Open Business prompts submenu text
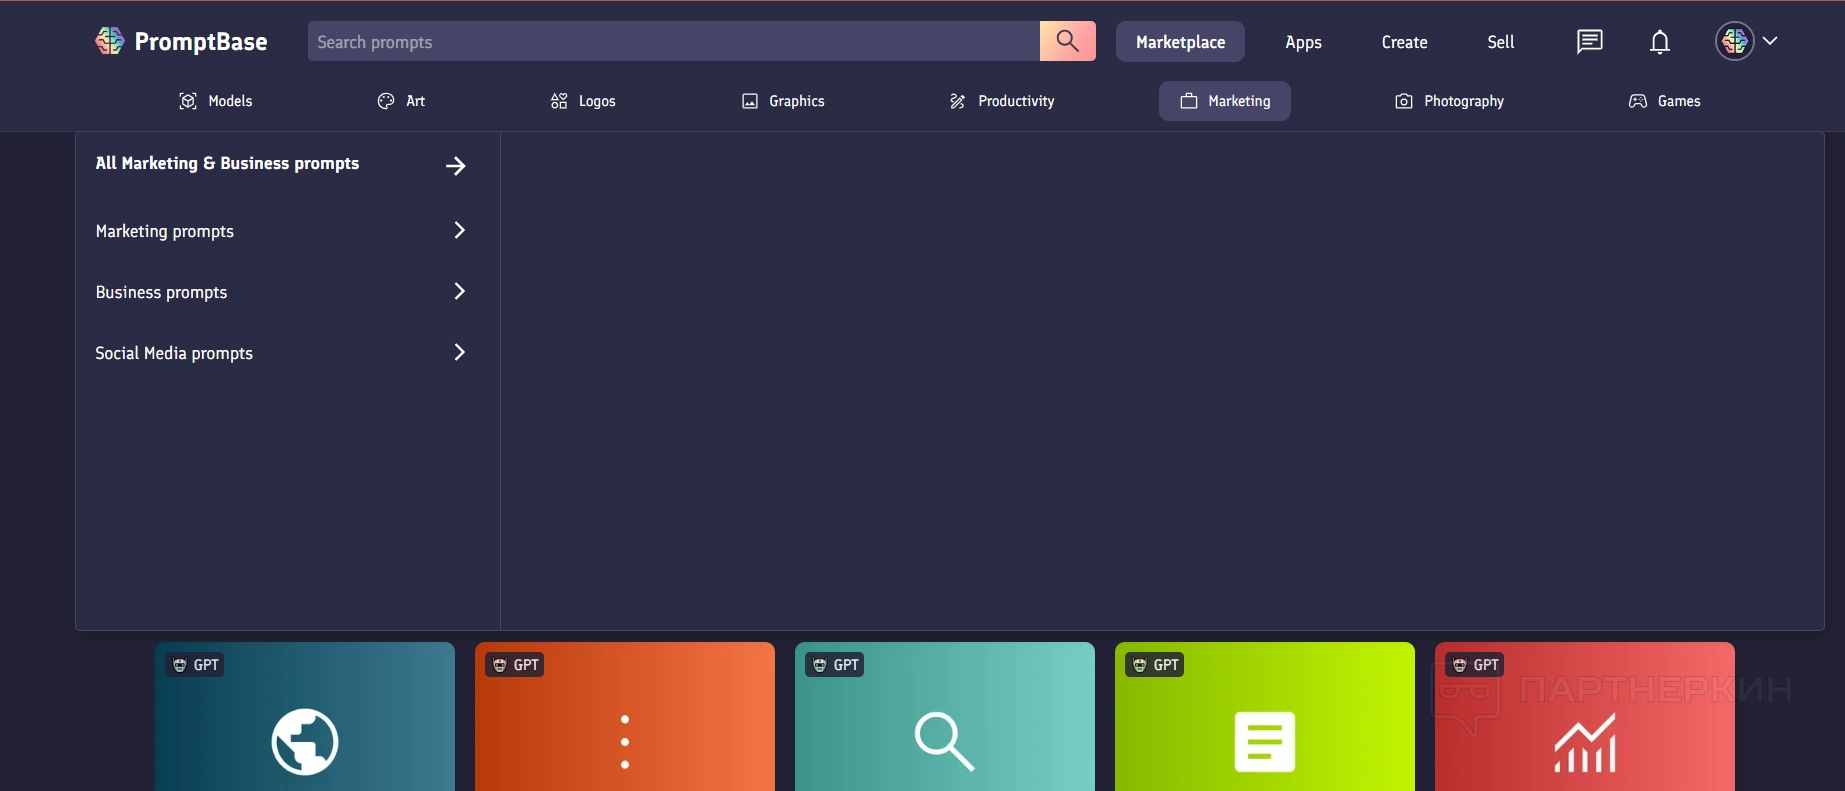Image resolution: width=1845 pixels, height=791 pixels. click(x=161, y=292)
